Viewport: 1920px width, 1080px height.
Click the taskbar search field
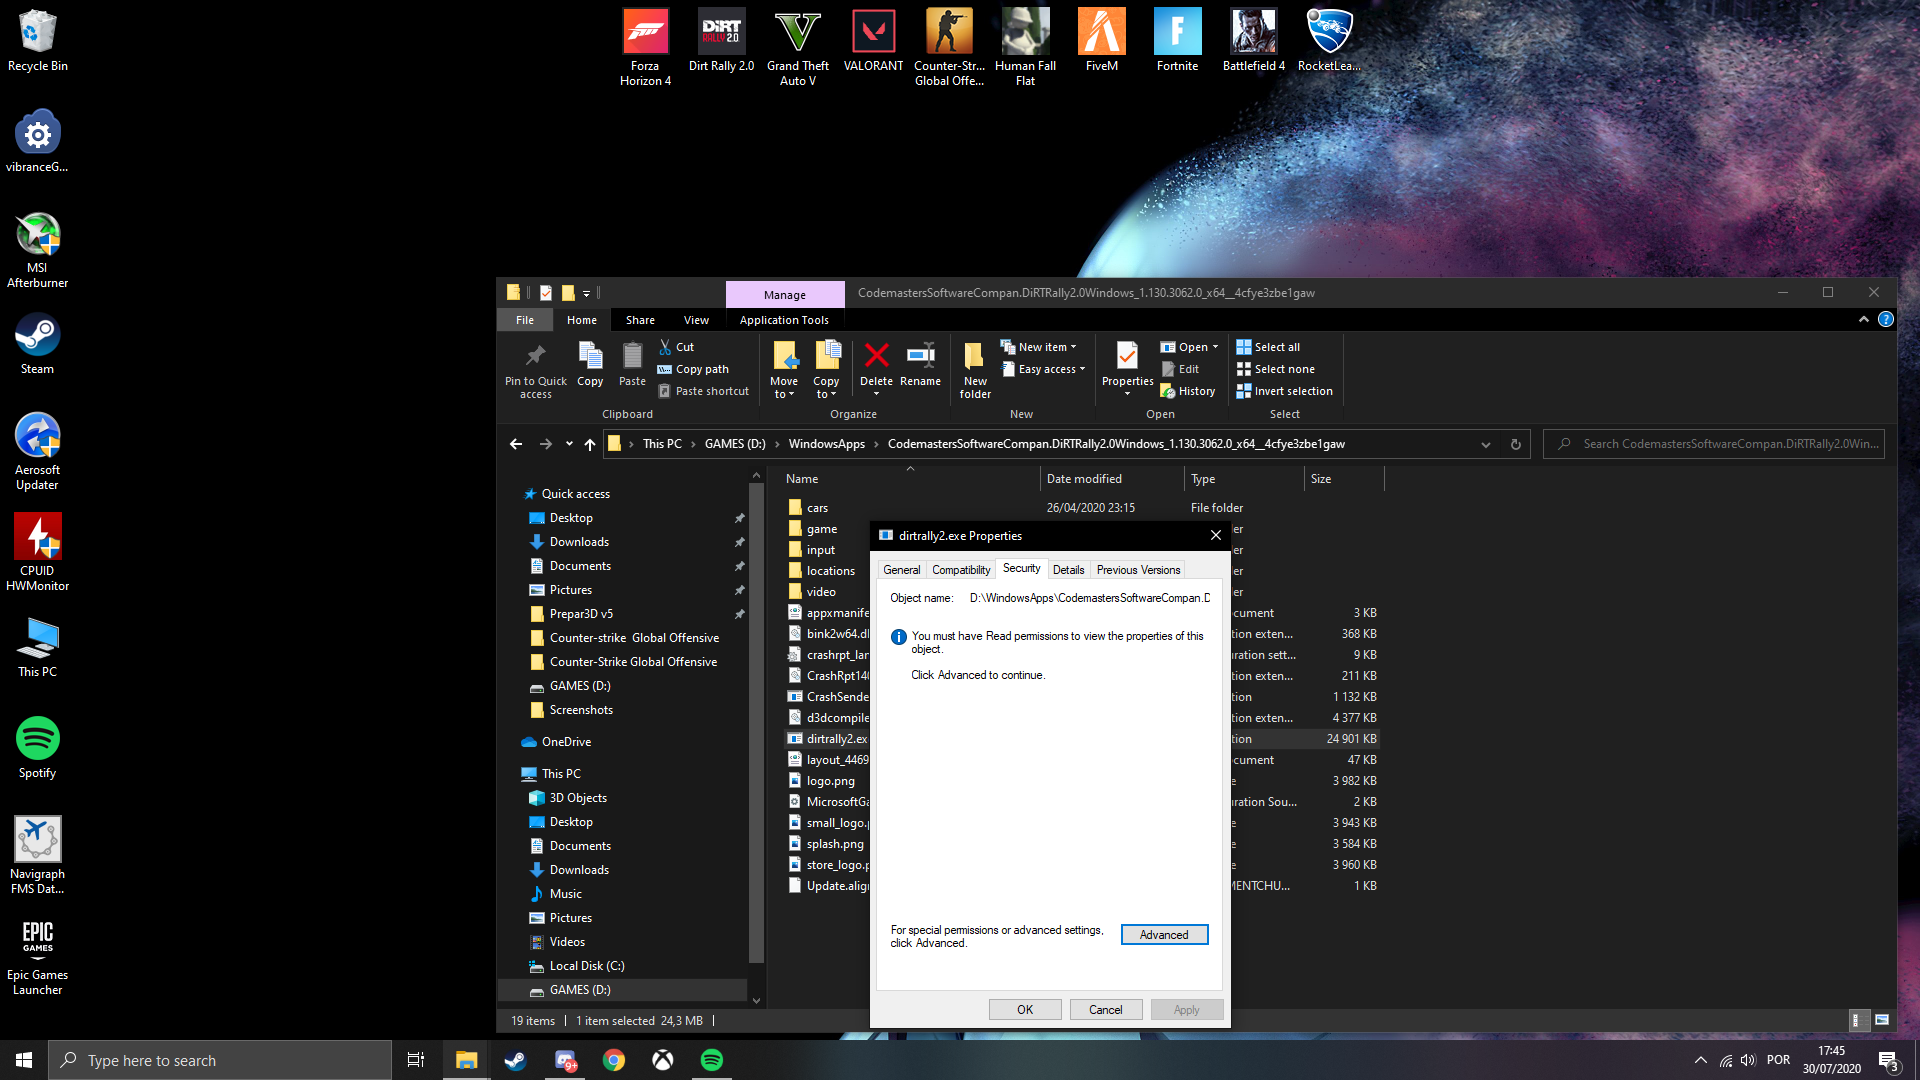pyautogui.click(x=220, y=1060)
